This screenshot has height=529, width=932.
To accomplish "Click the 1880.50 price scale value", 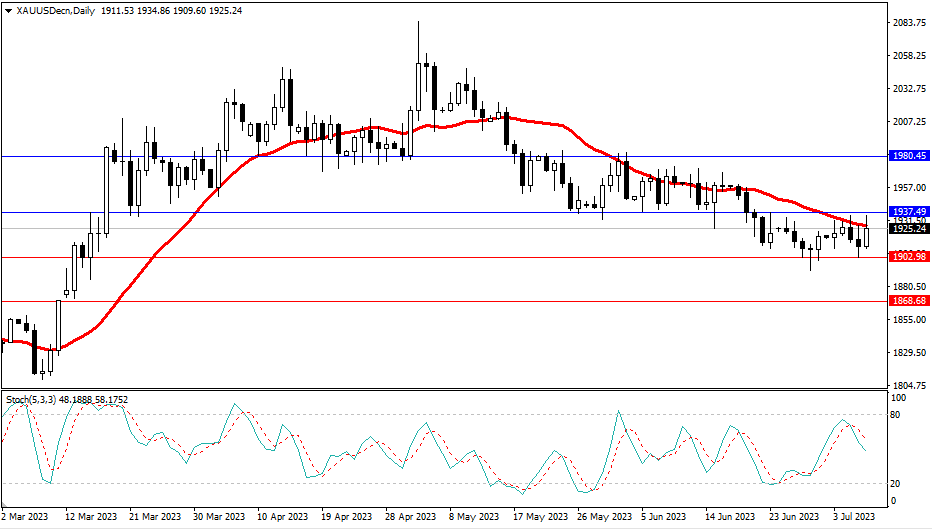I will pyautogui.click(x=909, y=286).
